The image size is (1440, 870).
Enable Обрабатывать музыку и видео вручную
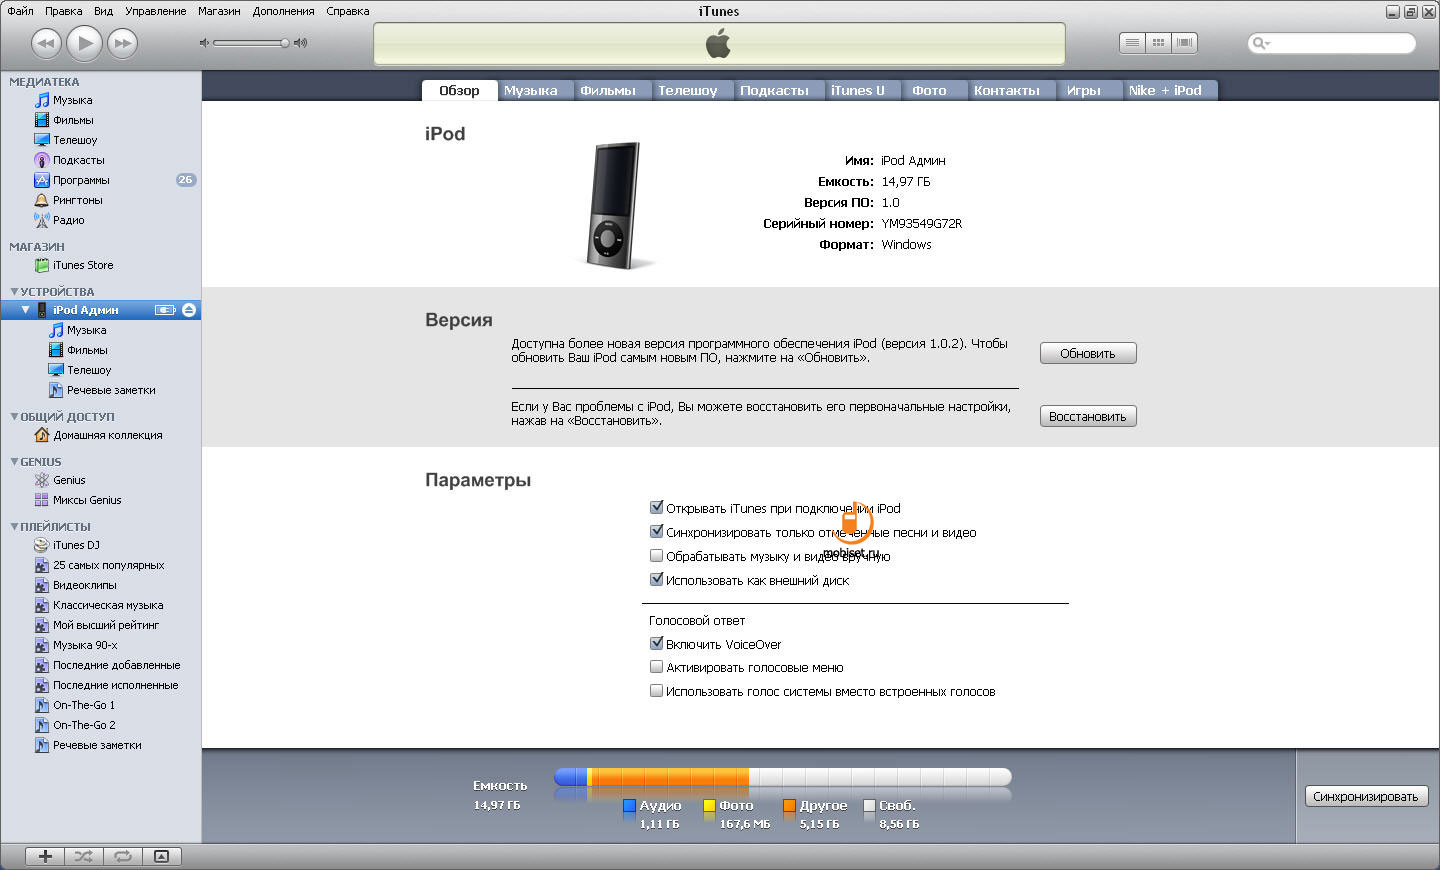point(657,556)
